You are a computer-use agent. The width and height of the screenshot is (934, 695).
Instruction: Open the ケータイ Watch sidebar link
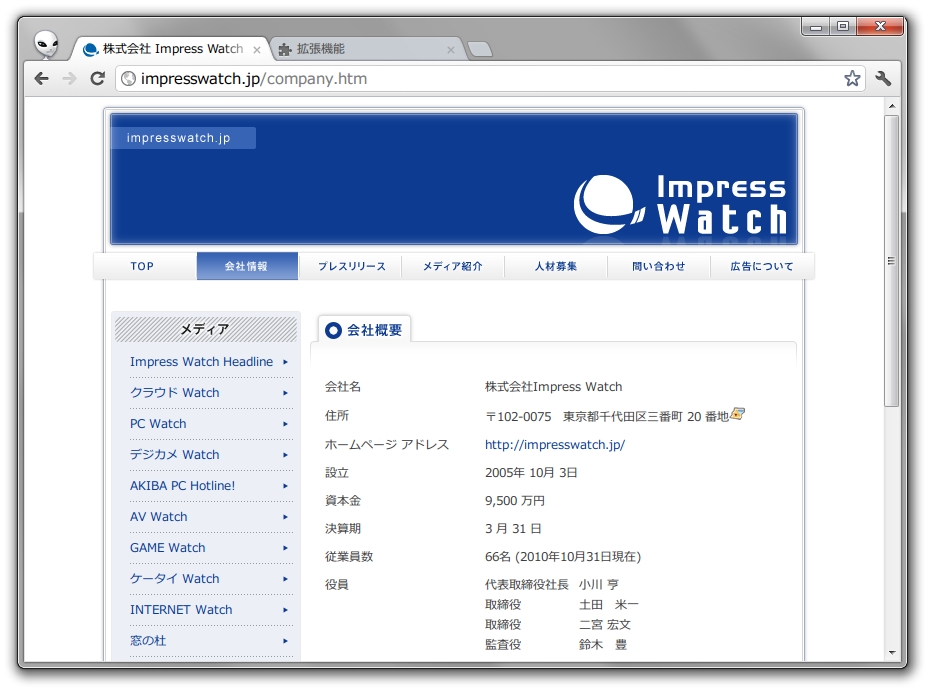175,578
